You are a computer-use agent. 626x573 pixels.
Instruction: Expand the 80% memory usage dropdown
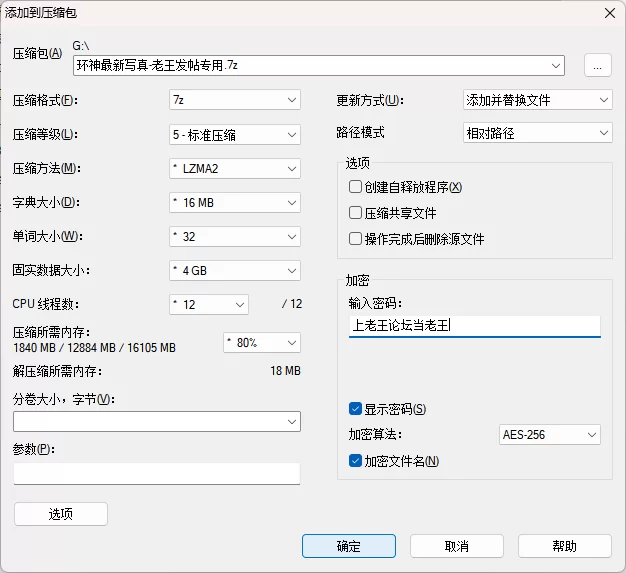point(261,342)
